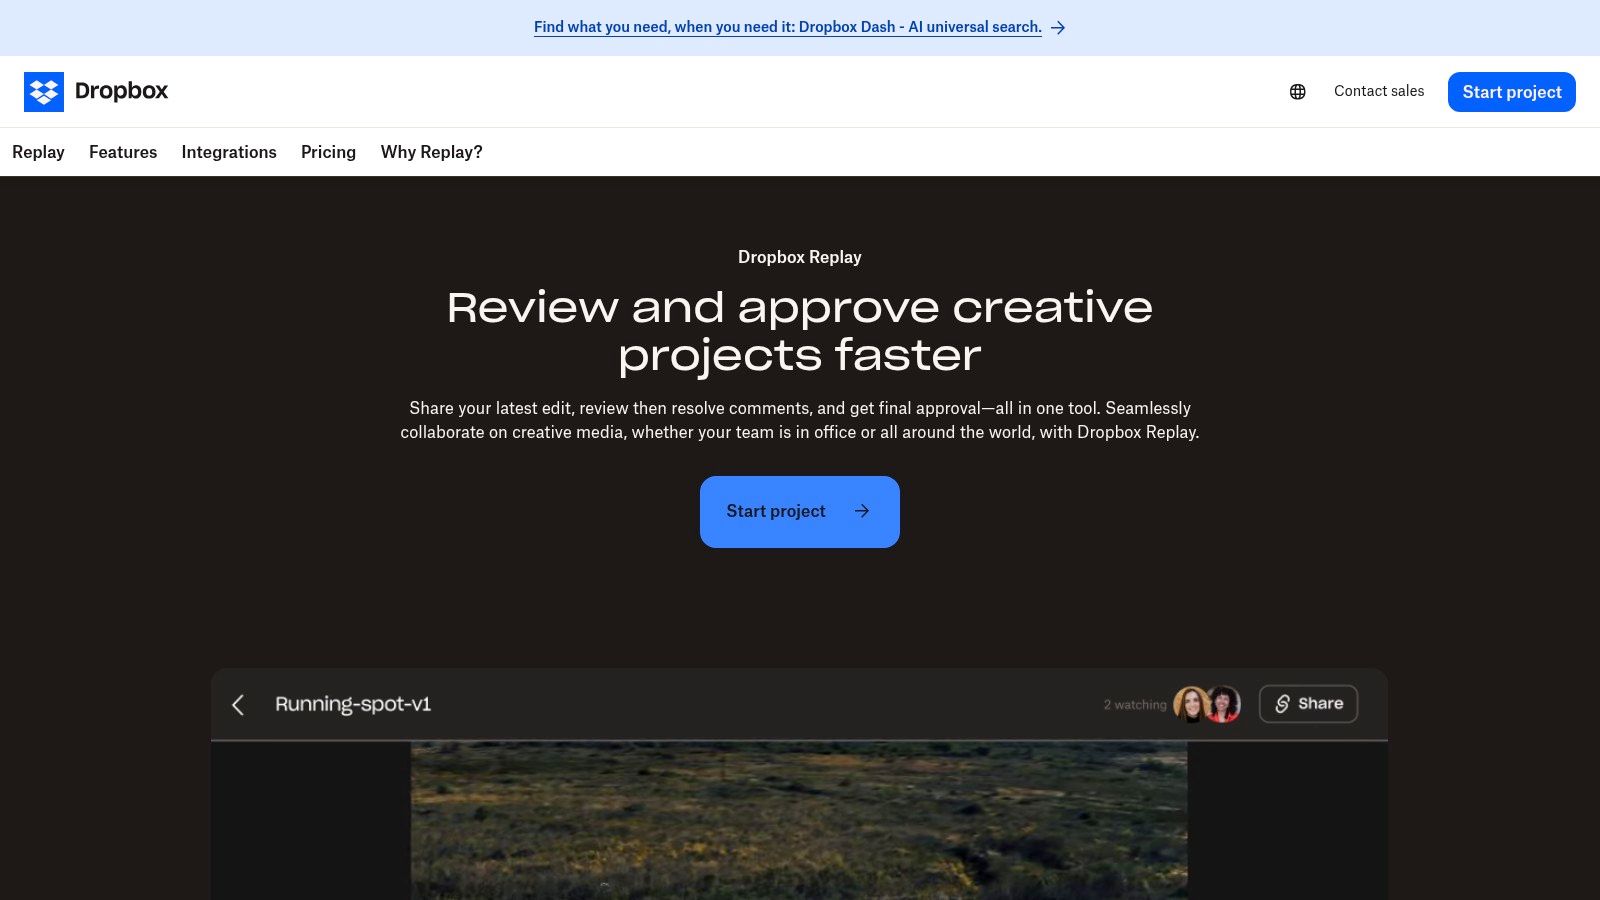
Task: Open the Pricing navigation item
Action: click(328, 152)
